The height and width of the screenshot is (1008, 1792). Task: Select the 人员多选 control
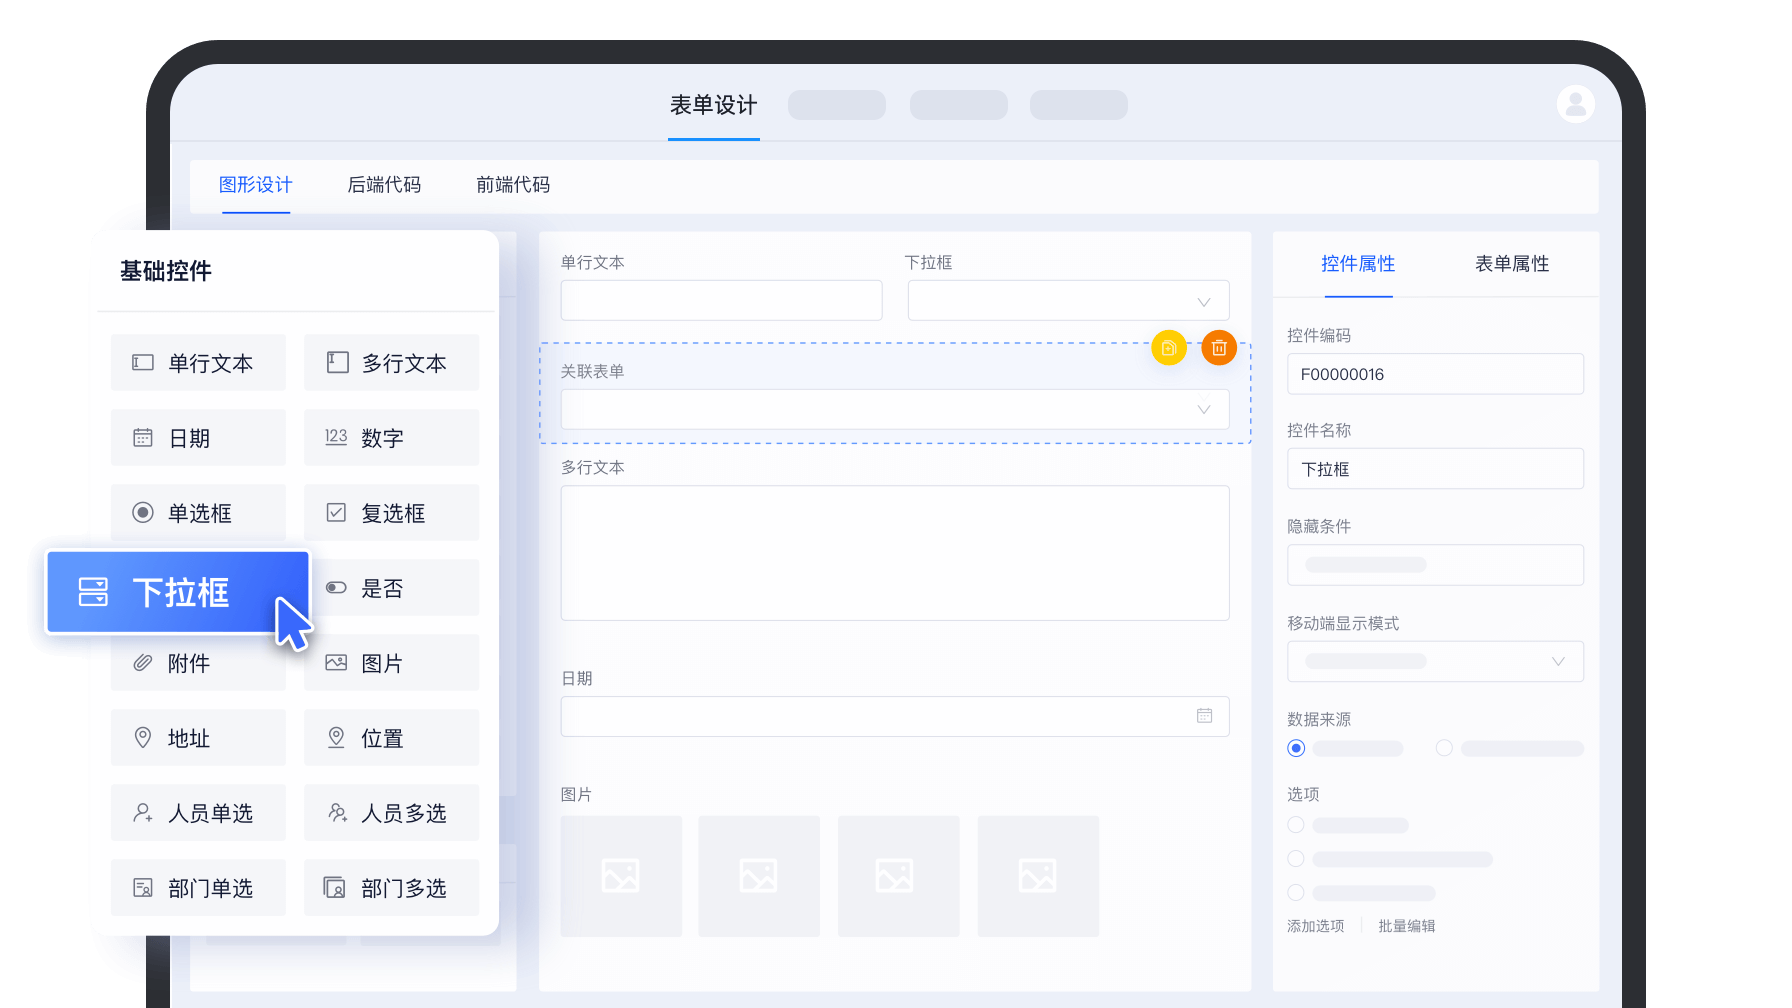click(391, 813)
